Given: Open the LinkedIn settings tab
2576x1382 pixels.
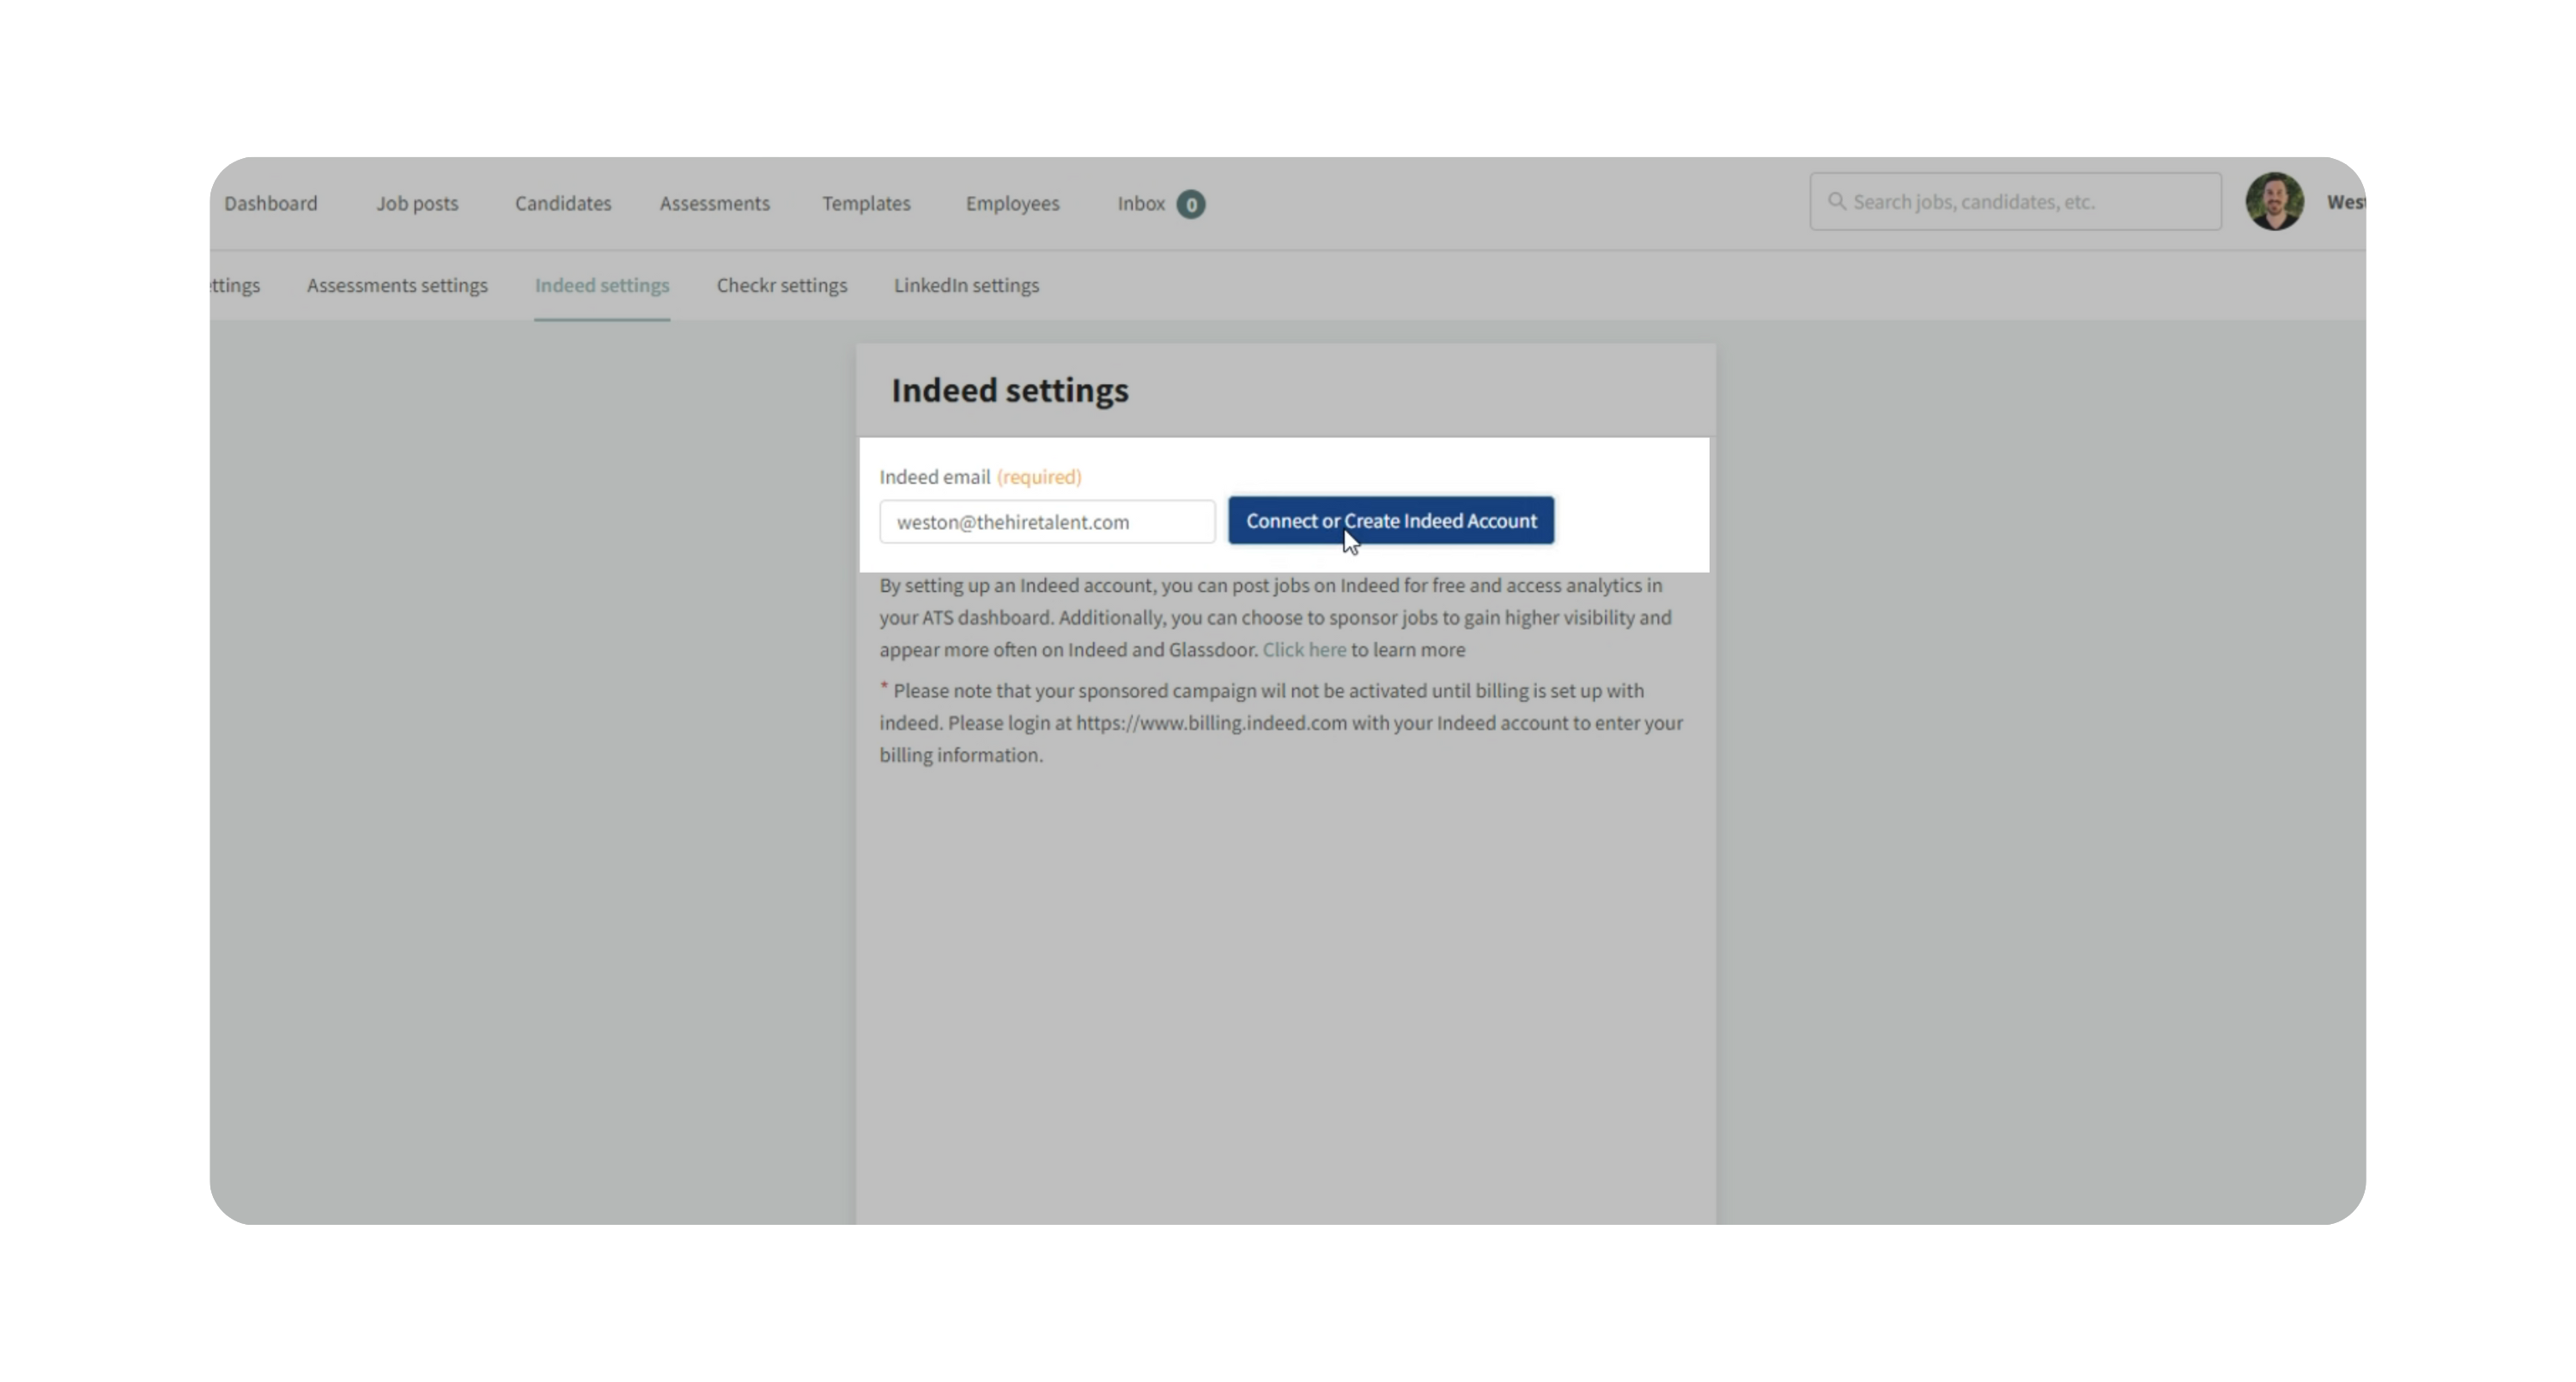Looking at the screenshot, I should (966, 285).
